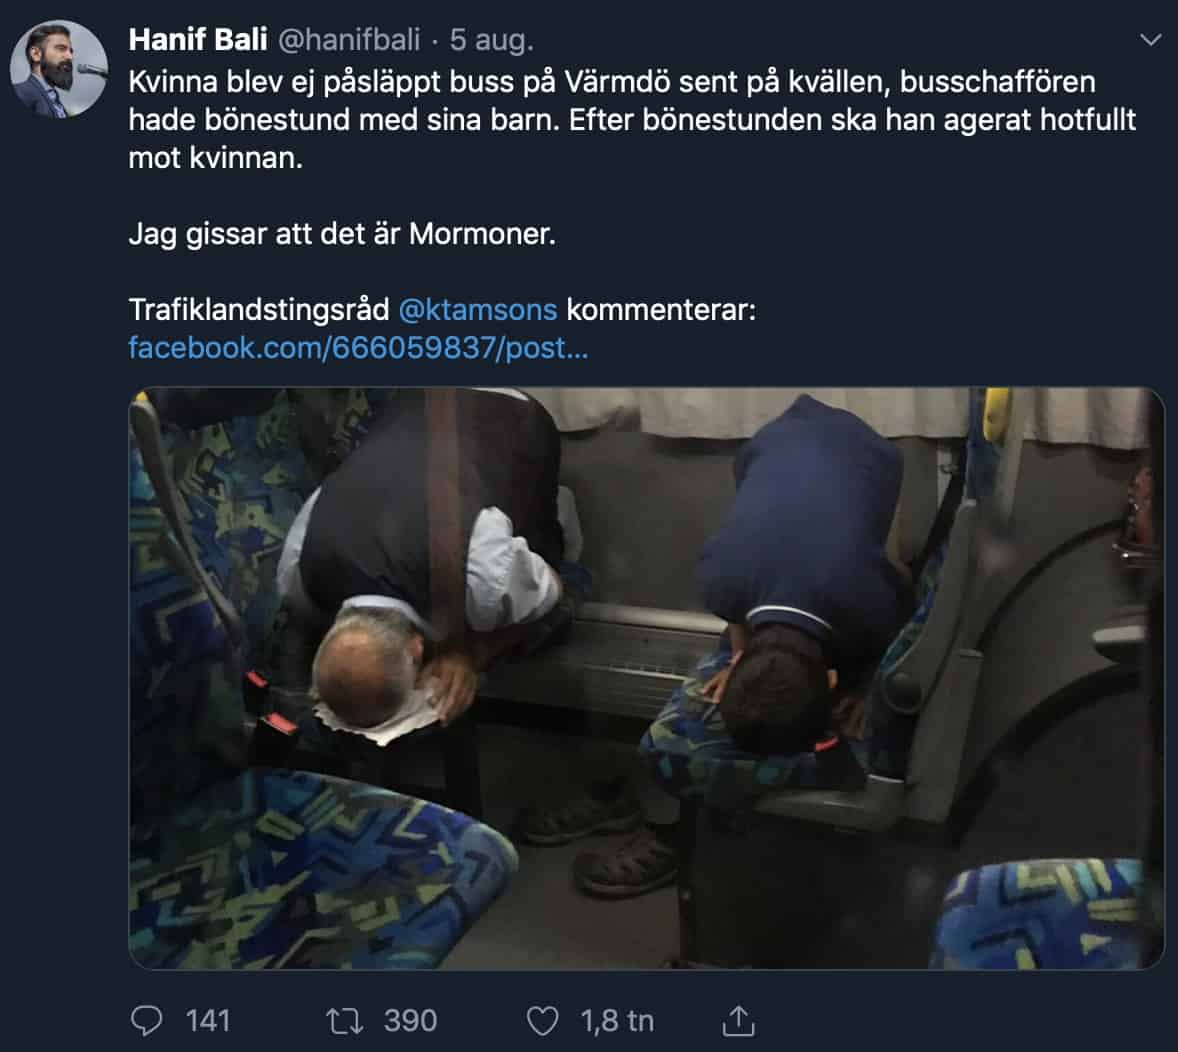Click the 1,8 tn likes count
The width and height of the screenshot is (1178, 1052).
point(617,1021)
